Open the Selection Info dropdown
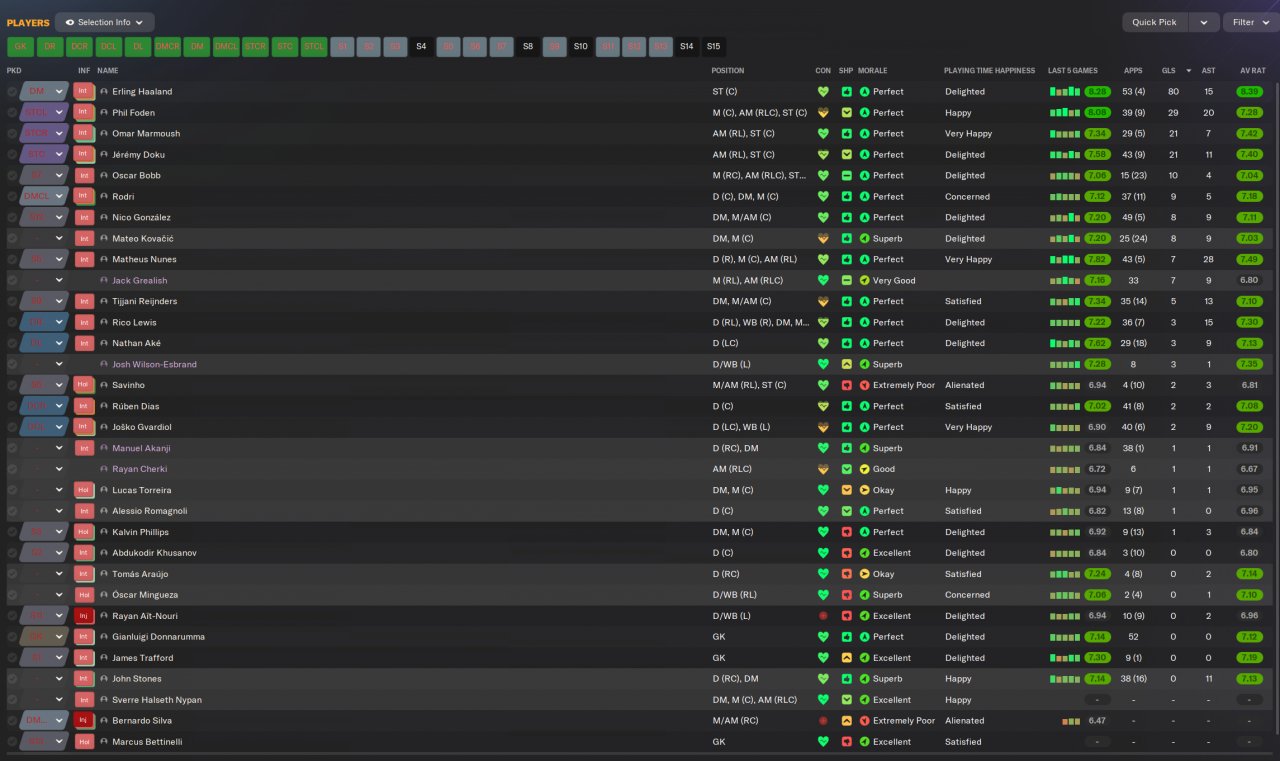This screenshot has width=1280, height=761. click(105, 22)
